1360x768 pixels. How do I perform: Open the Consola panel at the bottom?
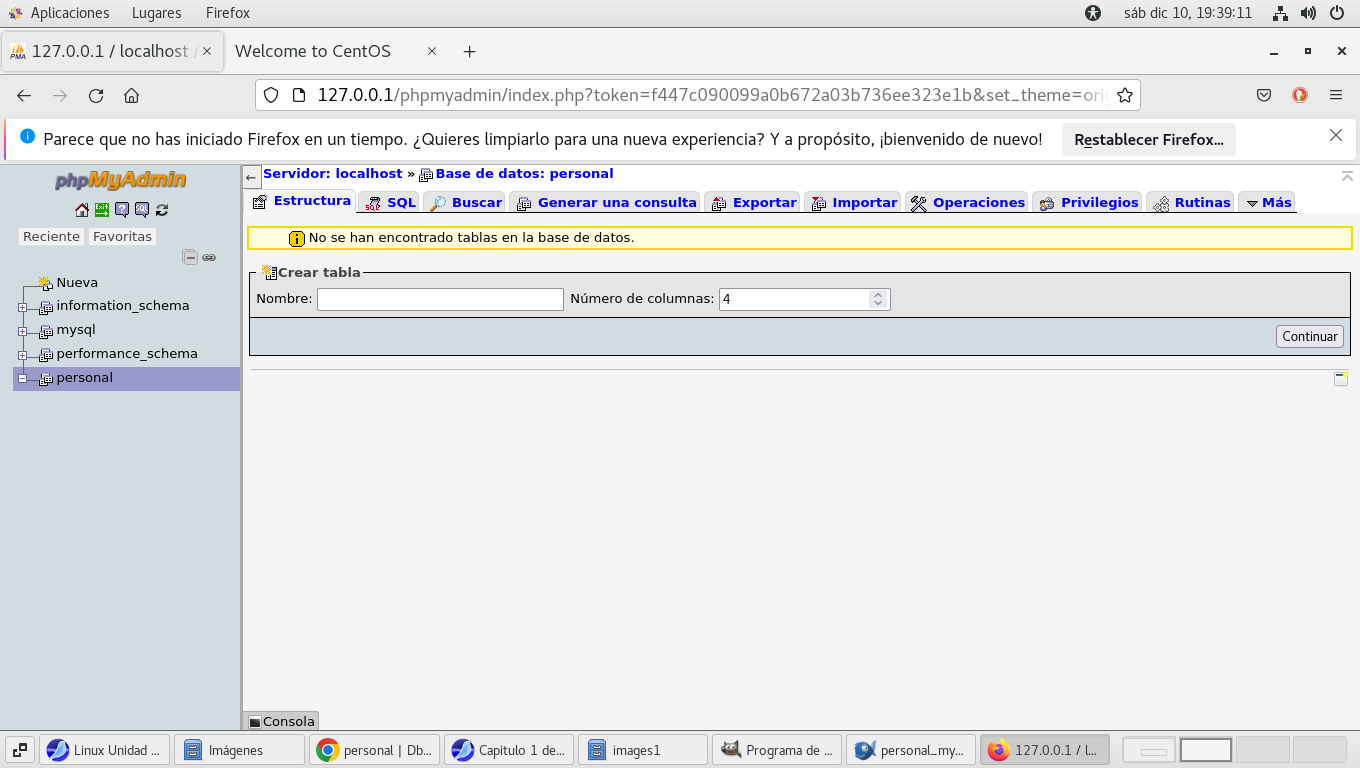pyautogui.click(x=281, y=721)
